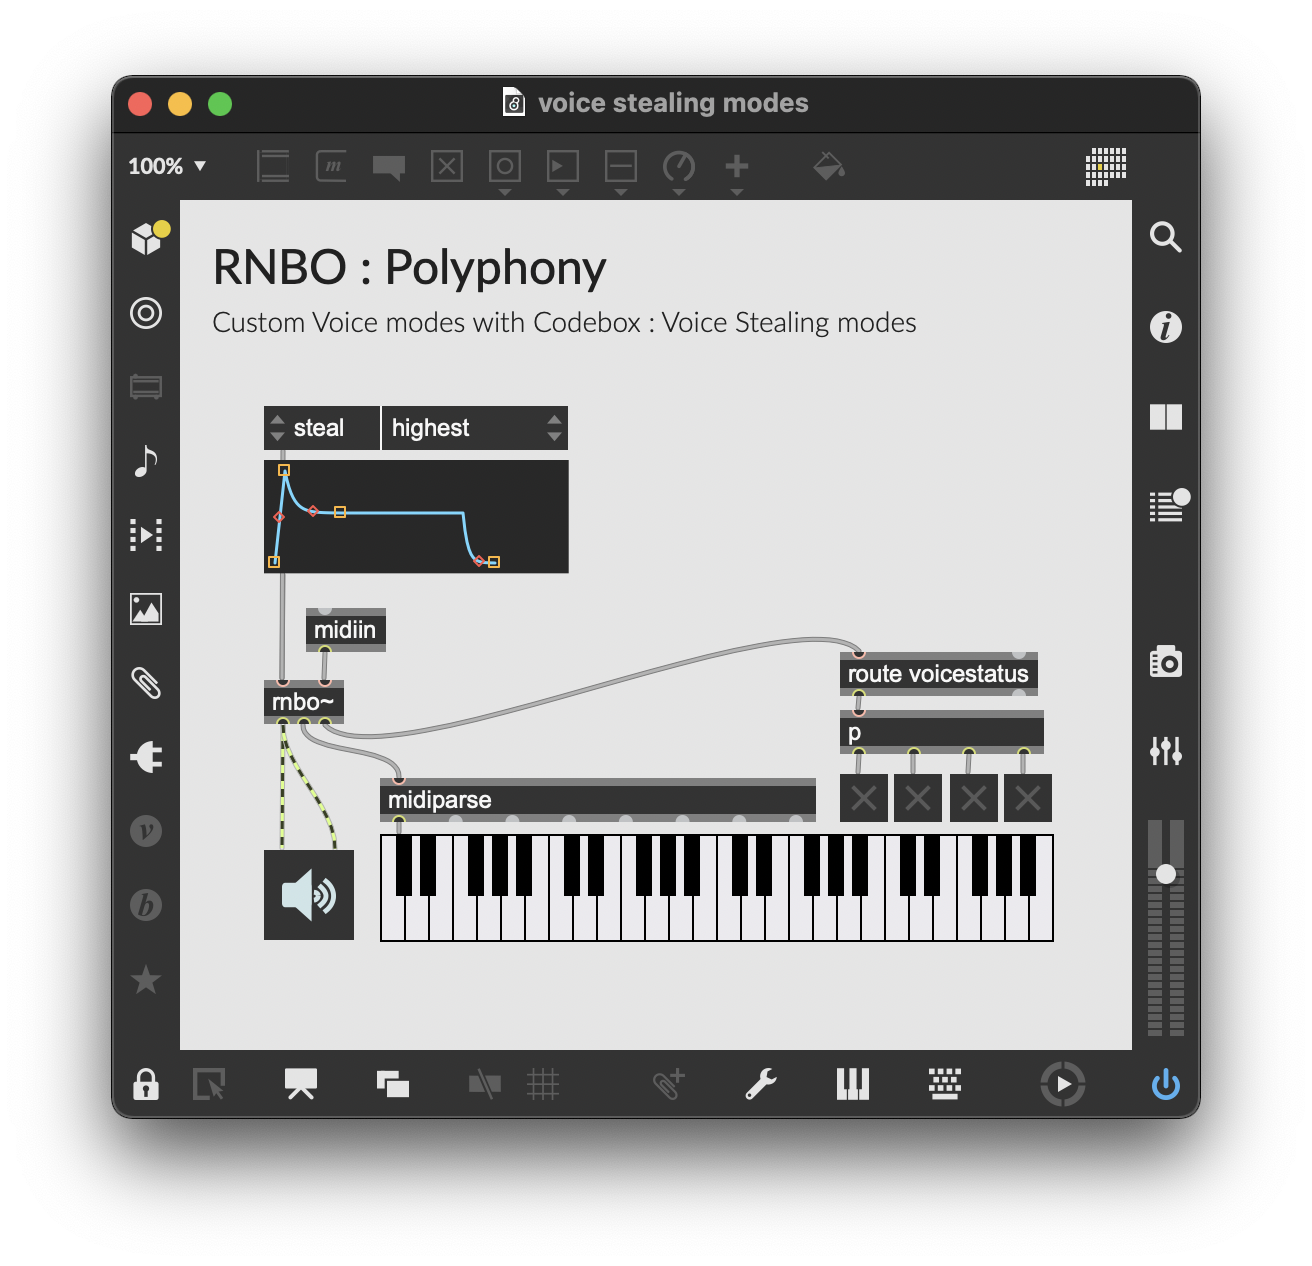The image size is (1312, 1266).
Task: Select the rnbo~ object box
Action: (x=304, y=702)
